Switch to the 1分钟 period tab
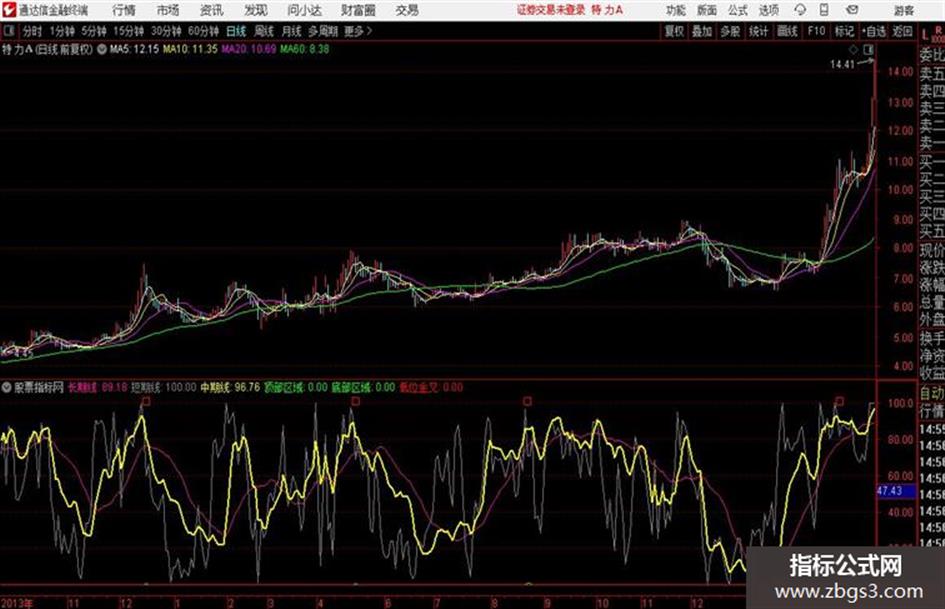 pos(62,31)
